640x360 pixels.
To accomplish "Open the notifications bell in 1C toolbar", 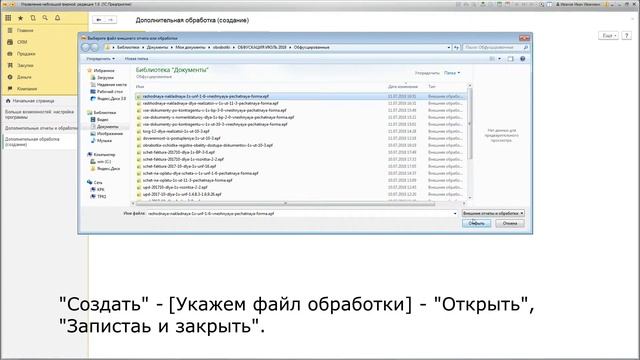I will tap(58, 18).
